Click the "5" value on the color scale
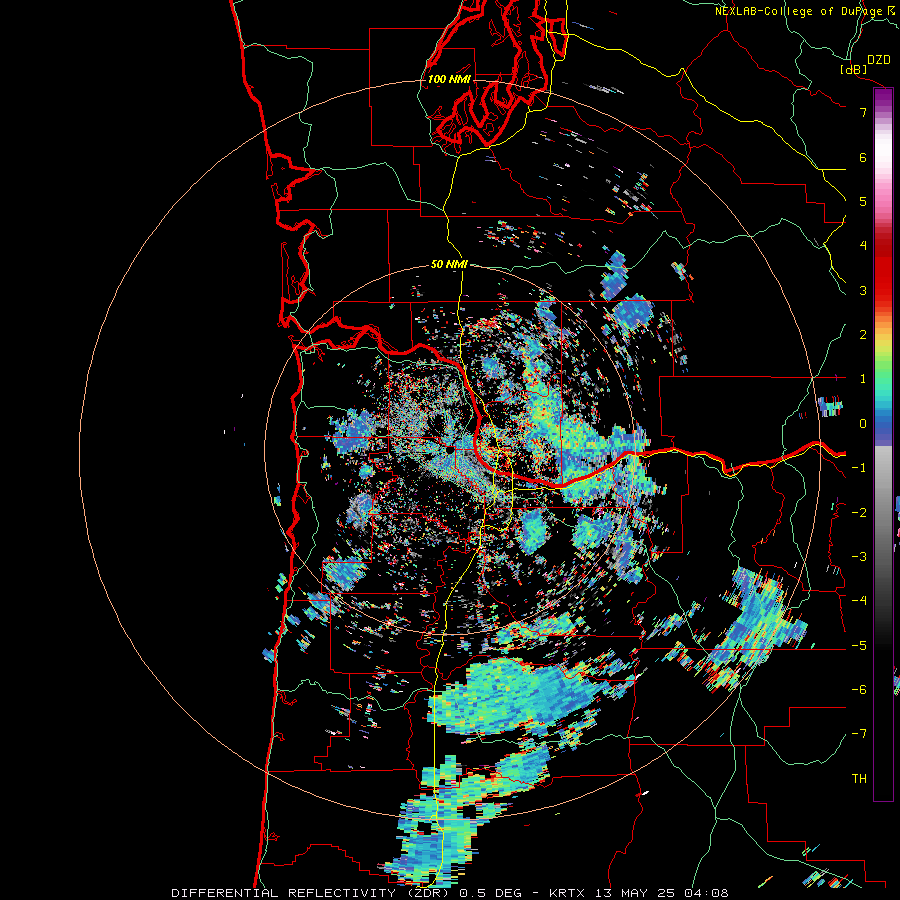 tap(863, 201)
